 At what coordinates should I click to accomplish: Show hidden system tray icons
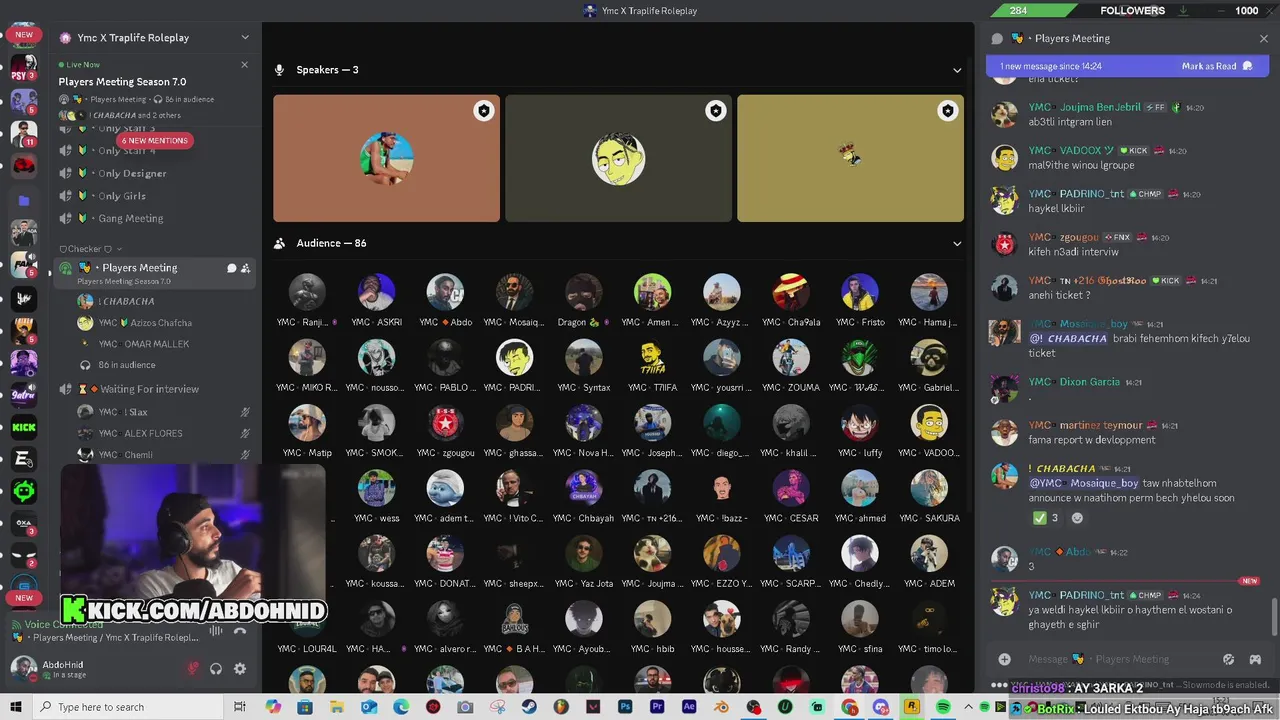click(968, 707)
